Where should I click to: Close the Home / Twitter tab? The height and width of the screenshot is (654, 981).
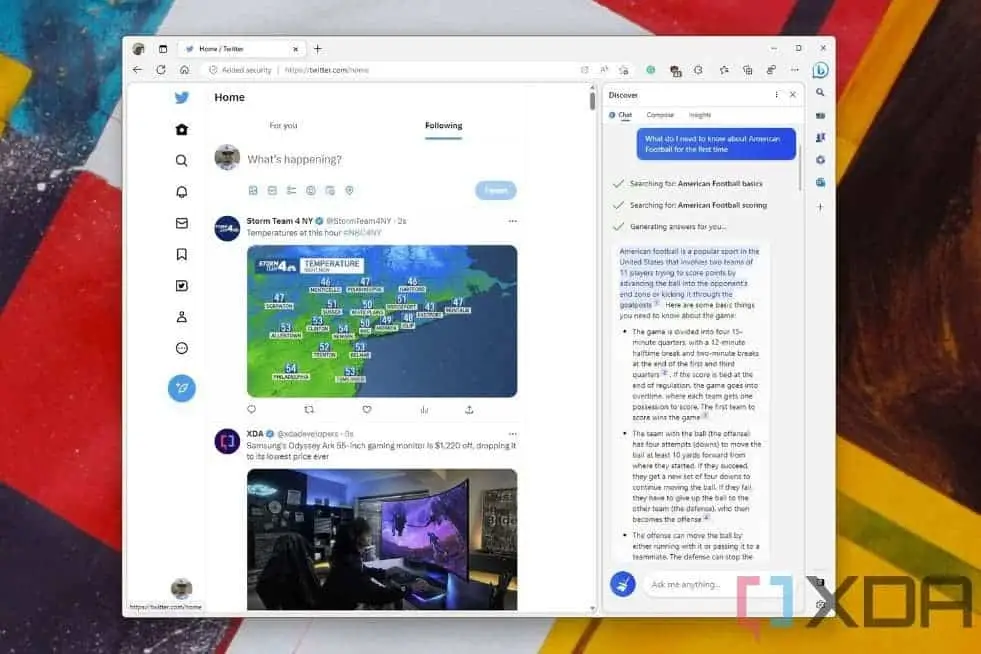[x=295, y=49]
